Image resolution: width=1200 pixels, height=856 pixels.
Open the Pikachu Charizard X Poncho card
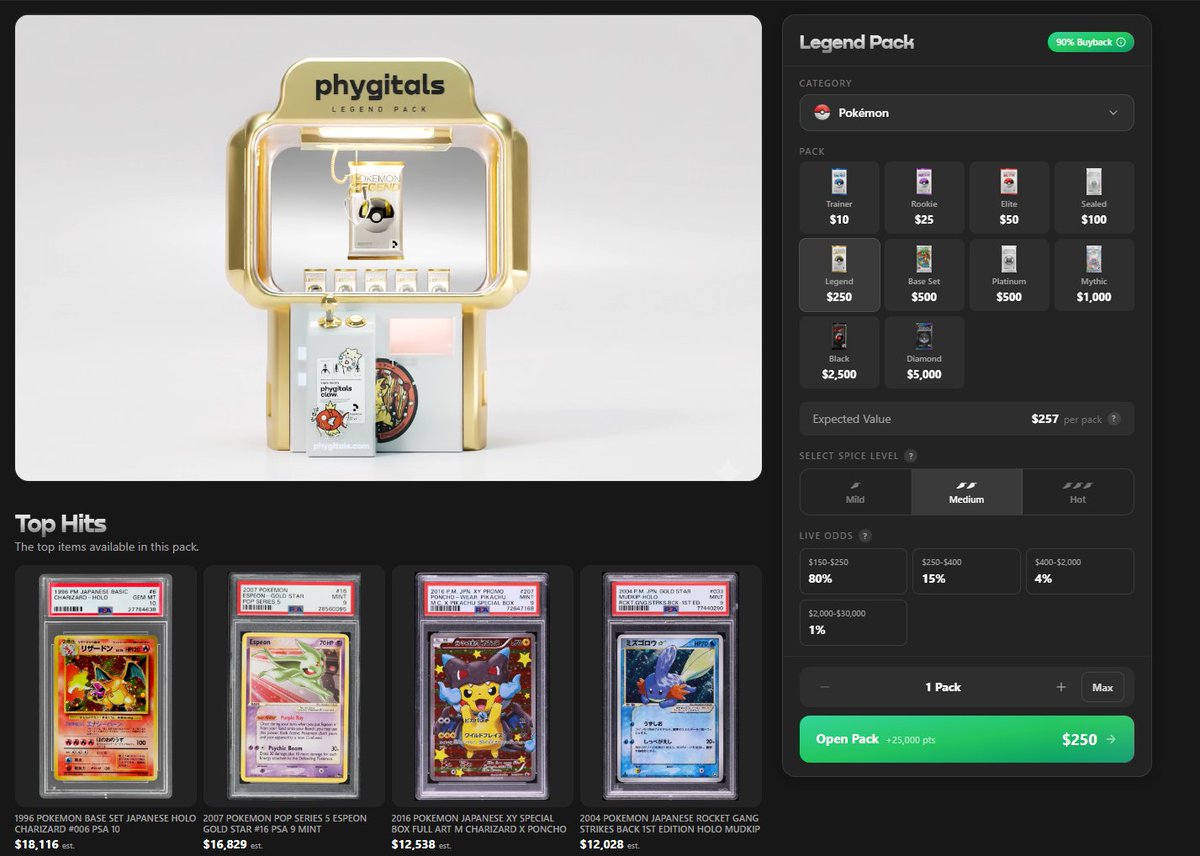(x=482, y=686)
